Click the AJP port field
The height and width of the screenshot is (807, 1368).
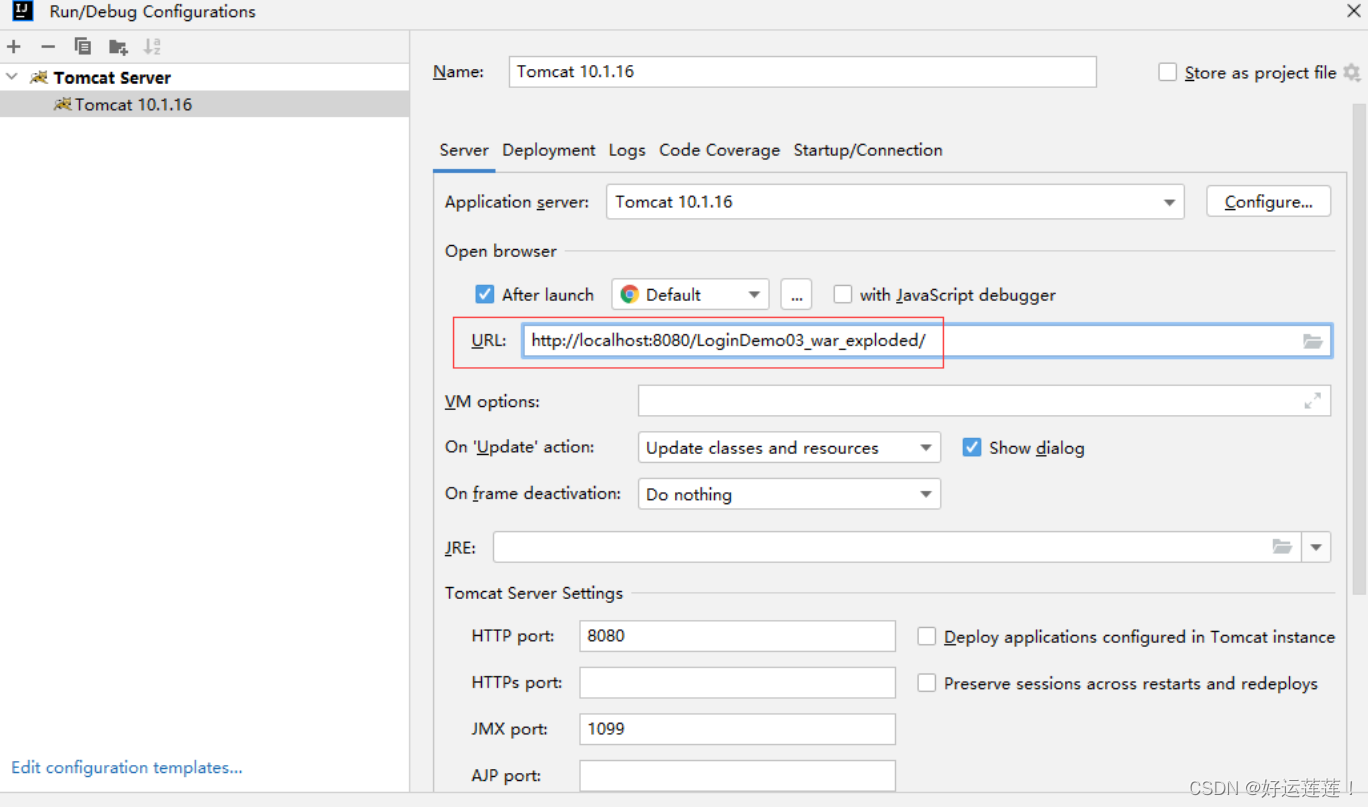(x=737, y=775)
